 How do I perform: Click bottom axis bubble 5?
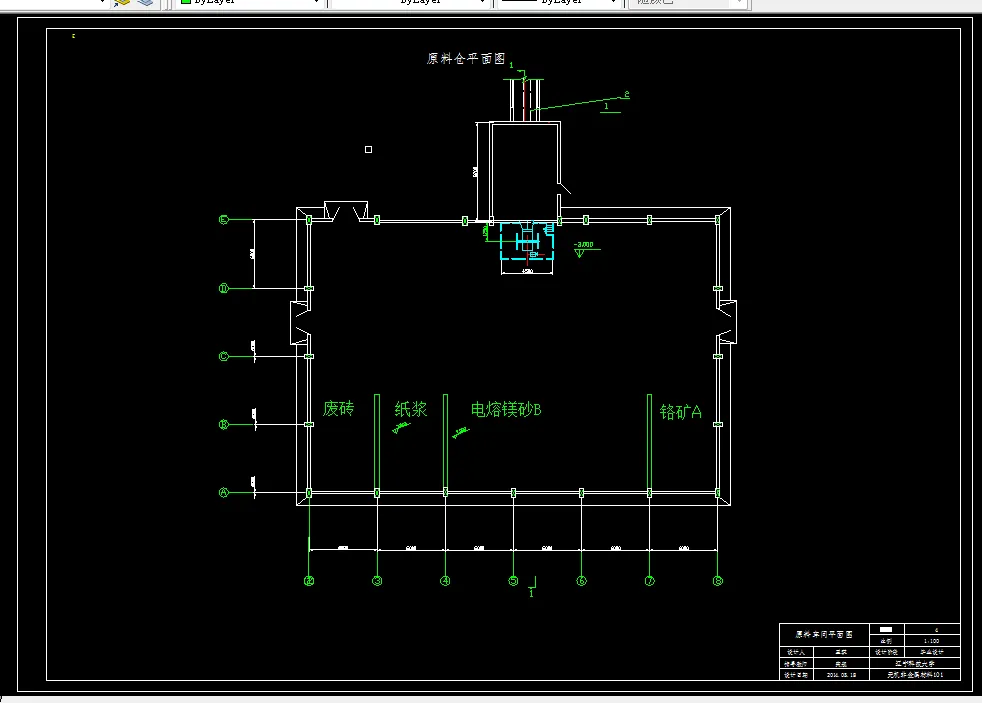click(514, 581)
